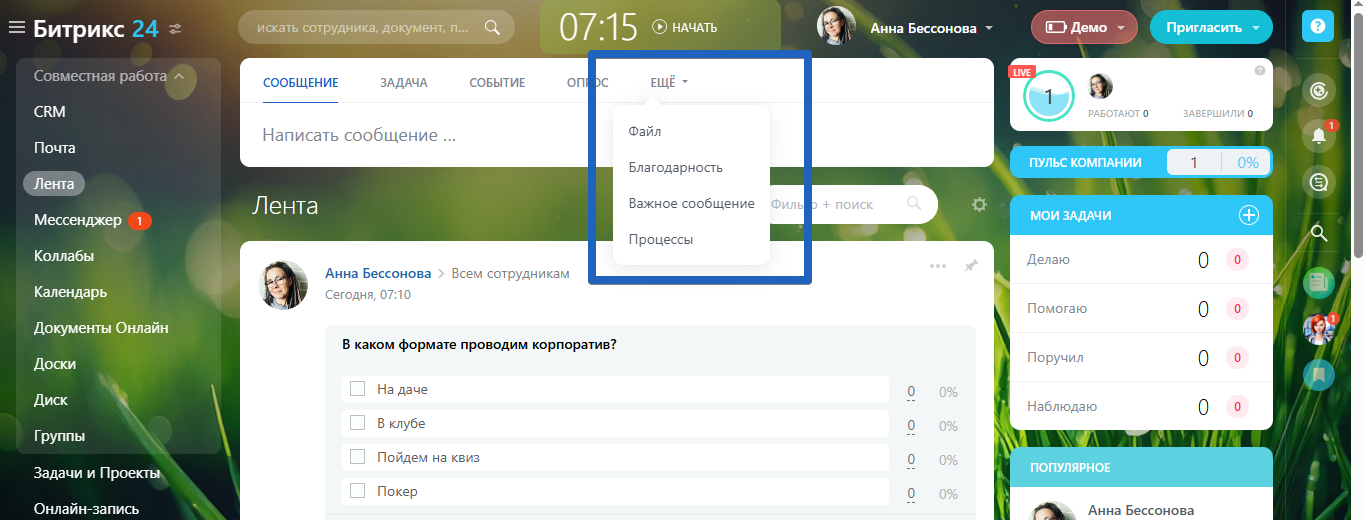Open the green news feed icon
Image resolution: width=1366 pixels, height=520 pixels.
click(x=1319, y=283)
